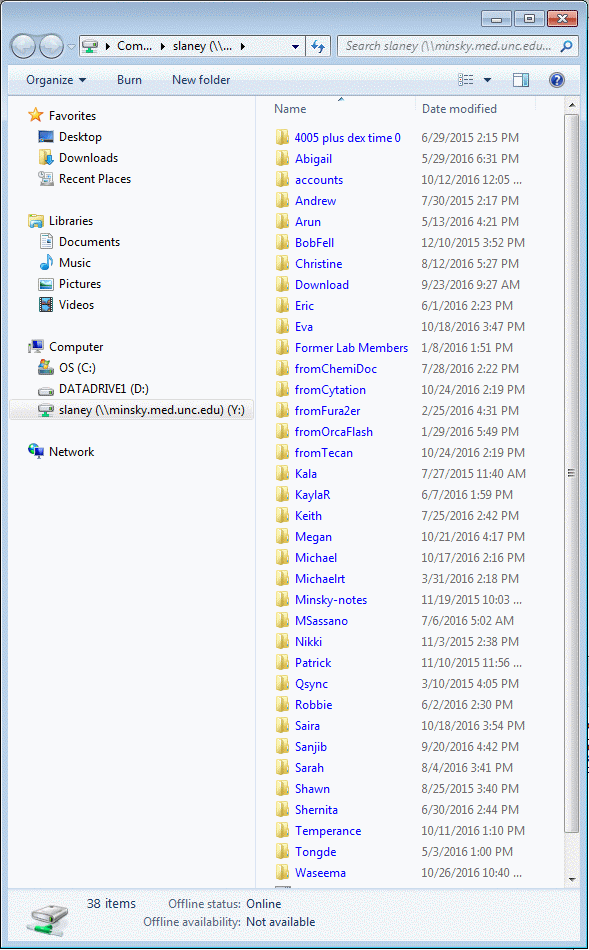This screenshot has width=589, height=950.
Task: Open the view options dropdown arrow
Action: (x=487, y=80)
